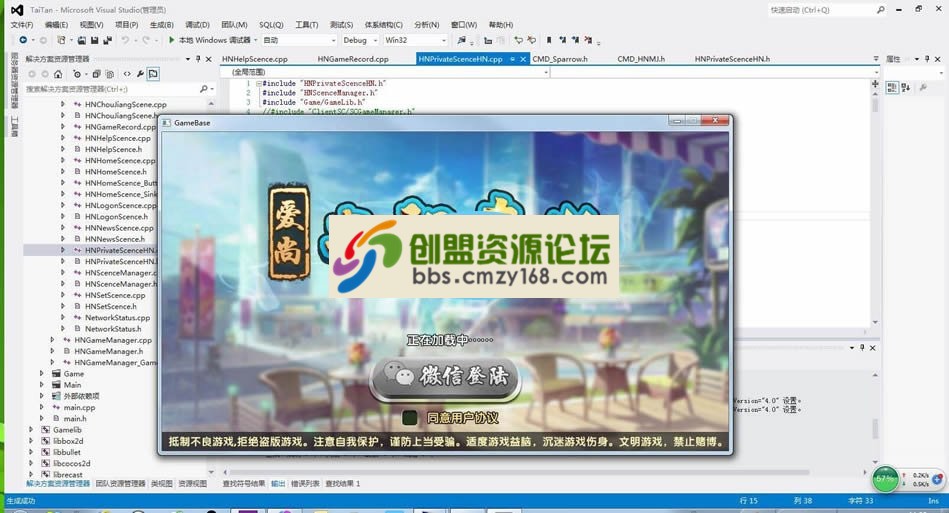Click the Undo toolbar icon
Screen dimensions: 949x513
[x=125, y=40]
